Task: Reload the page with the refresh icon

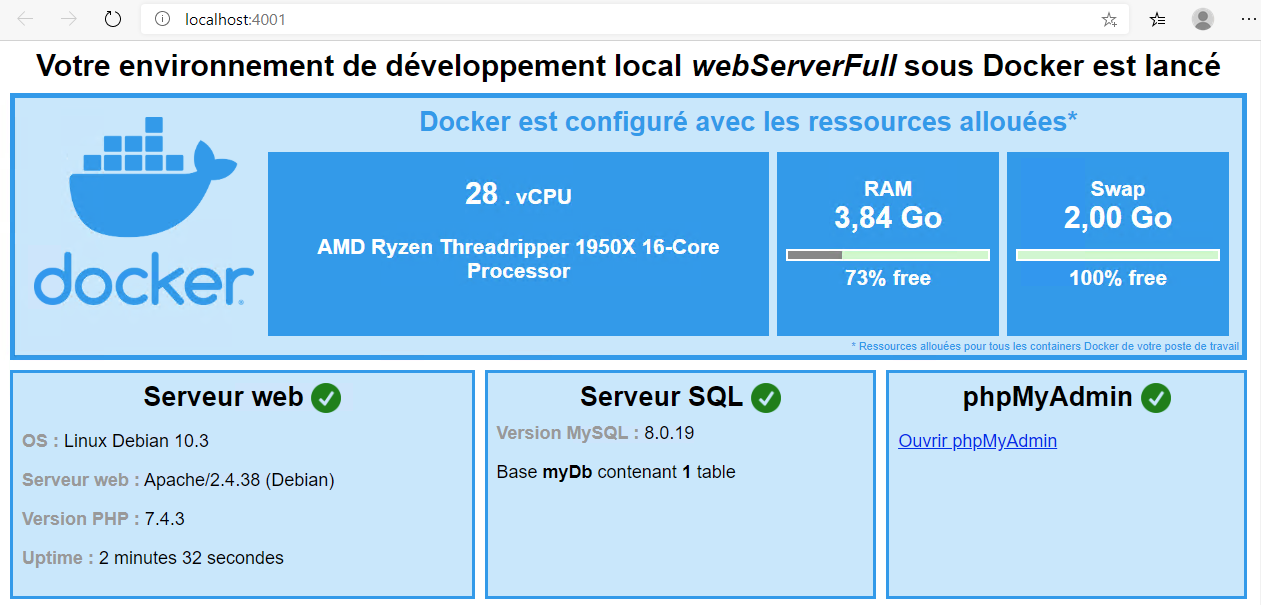Action: [113, 19]
